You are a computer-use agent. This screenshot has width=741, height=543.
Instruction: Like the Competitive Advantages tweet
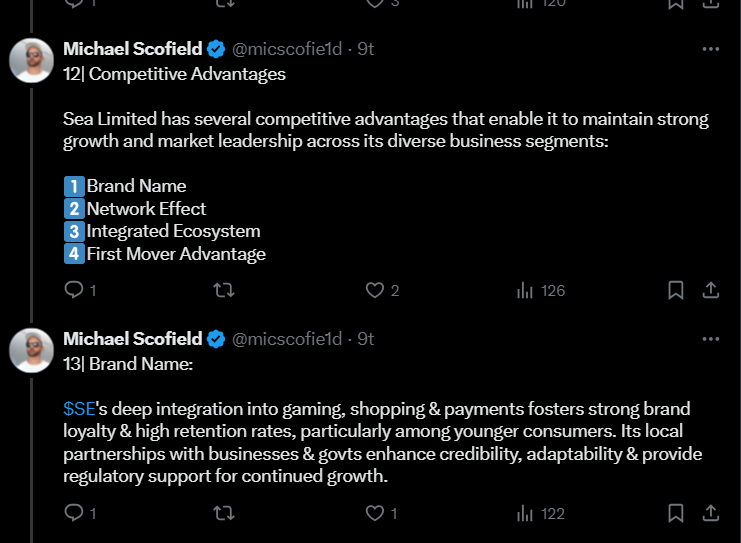pyautogui.click(x=375, y=290)
